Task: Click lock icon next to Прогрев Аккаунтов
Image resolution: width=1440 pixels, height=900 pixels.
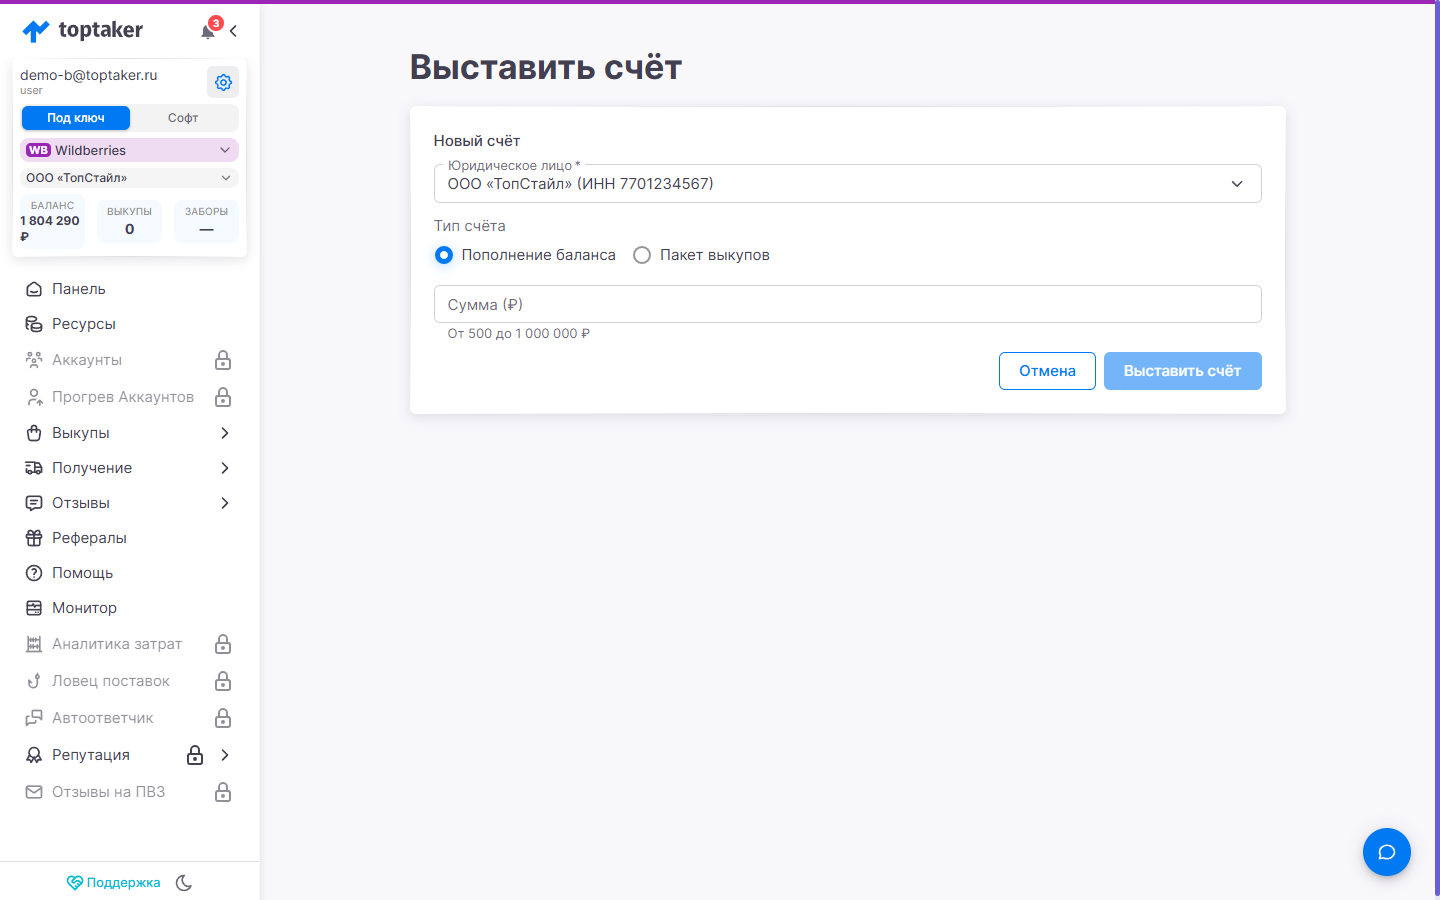Action: [223, 397]
